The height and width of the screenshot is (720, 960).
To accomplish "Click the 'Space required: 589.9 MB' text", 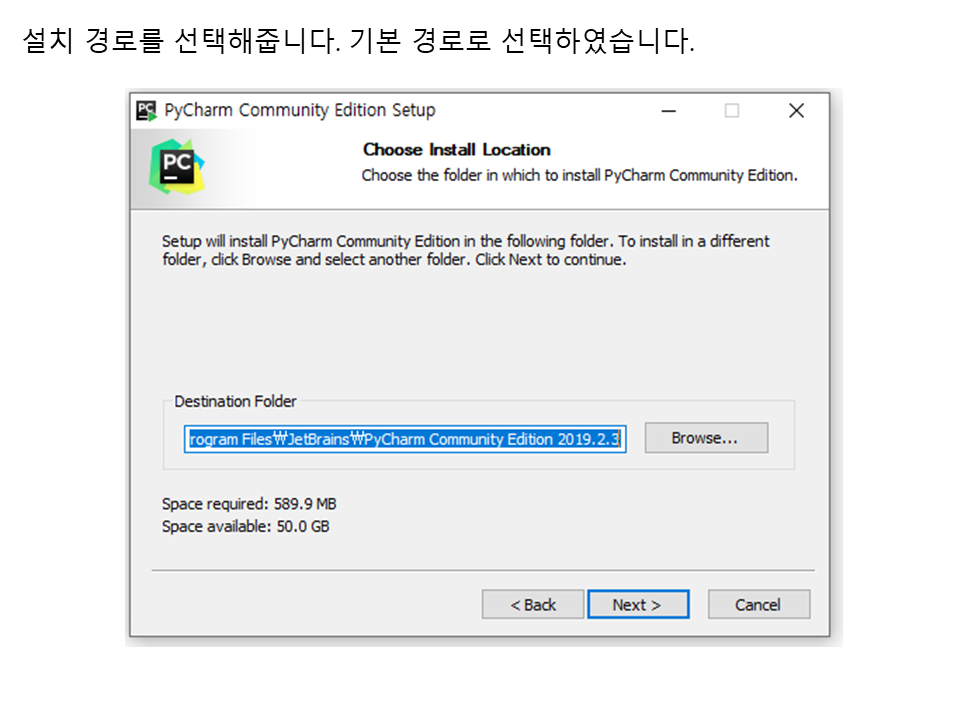I will tap(249, 504).
